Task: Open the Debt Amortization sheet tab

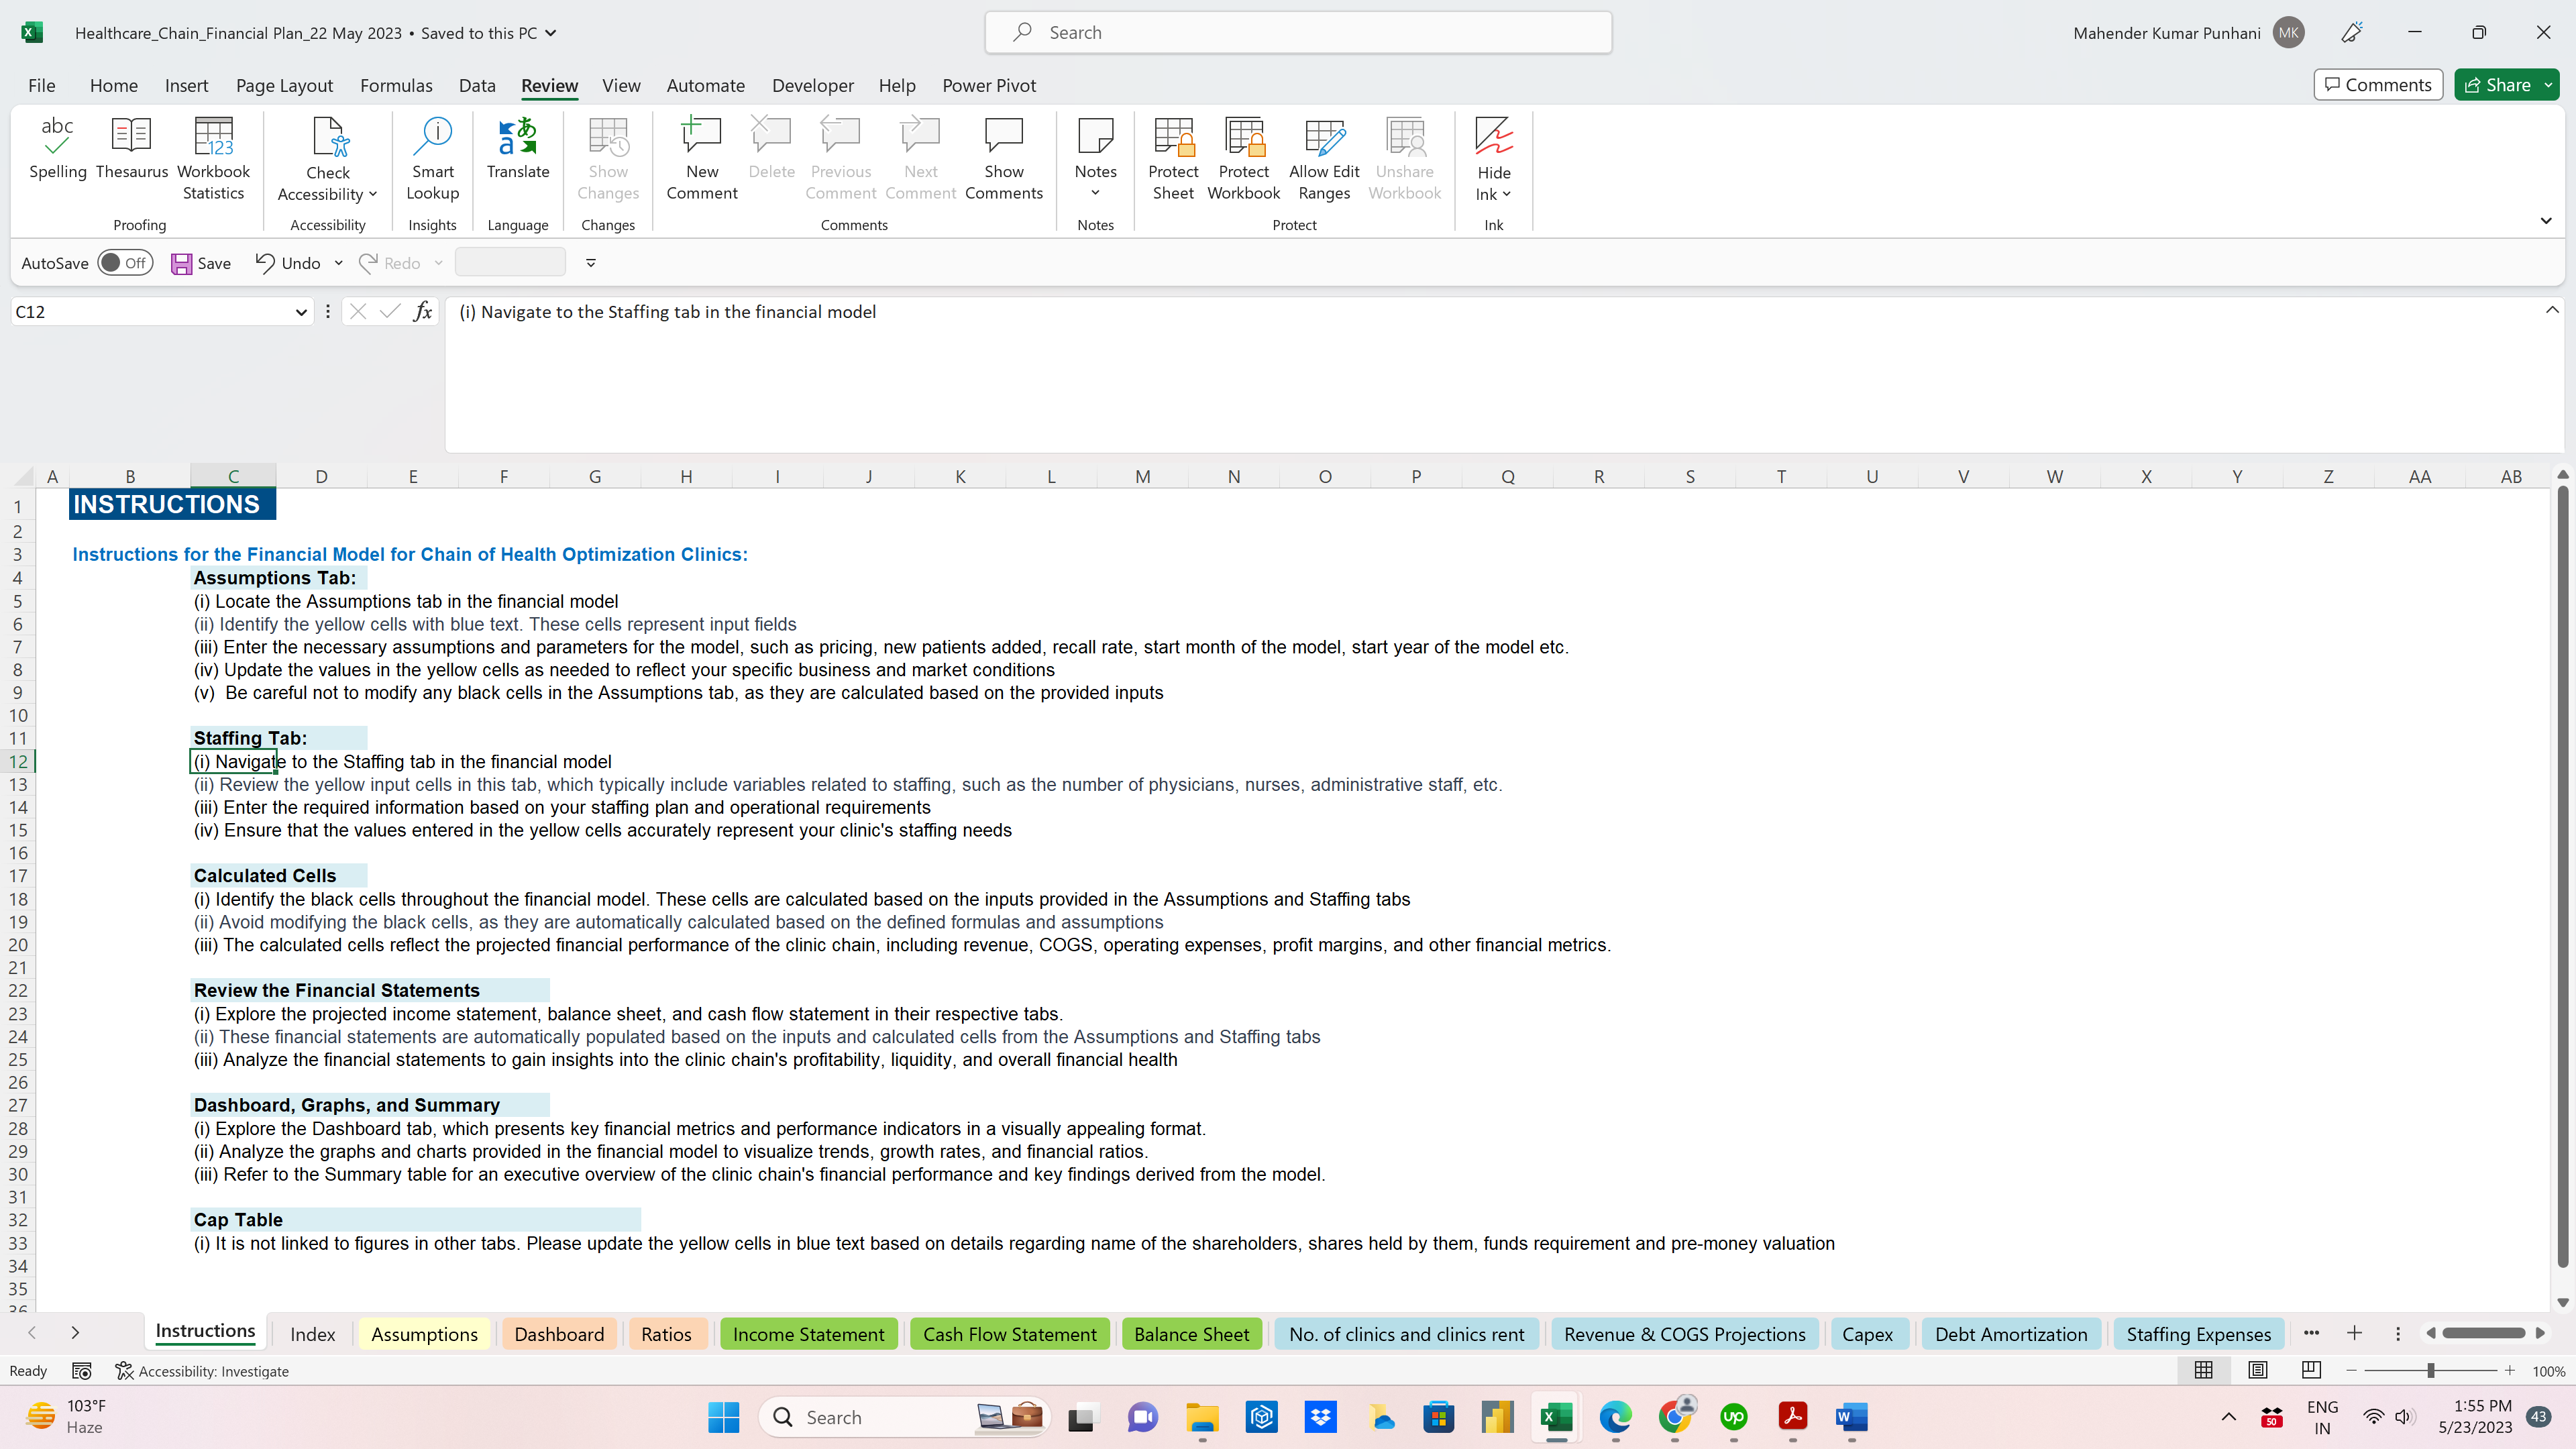Action: pyautogui.click(x=2011, y=1334)
